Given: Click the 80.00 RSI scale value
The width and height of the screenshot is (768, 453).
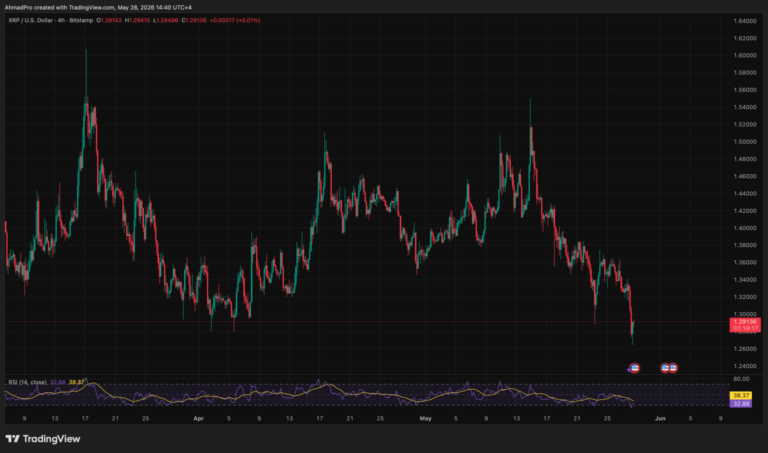Looking at the screenshot, I should [x=741, y=379].
